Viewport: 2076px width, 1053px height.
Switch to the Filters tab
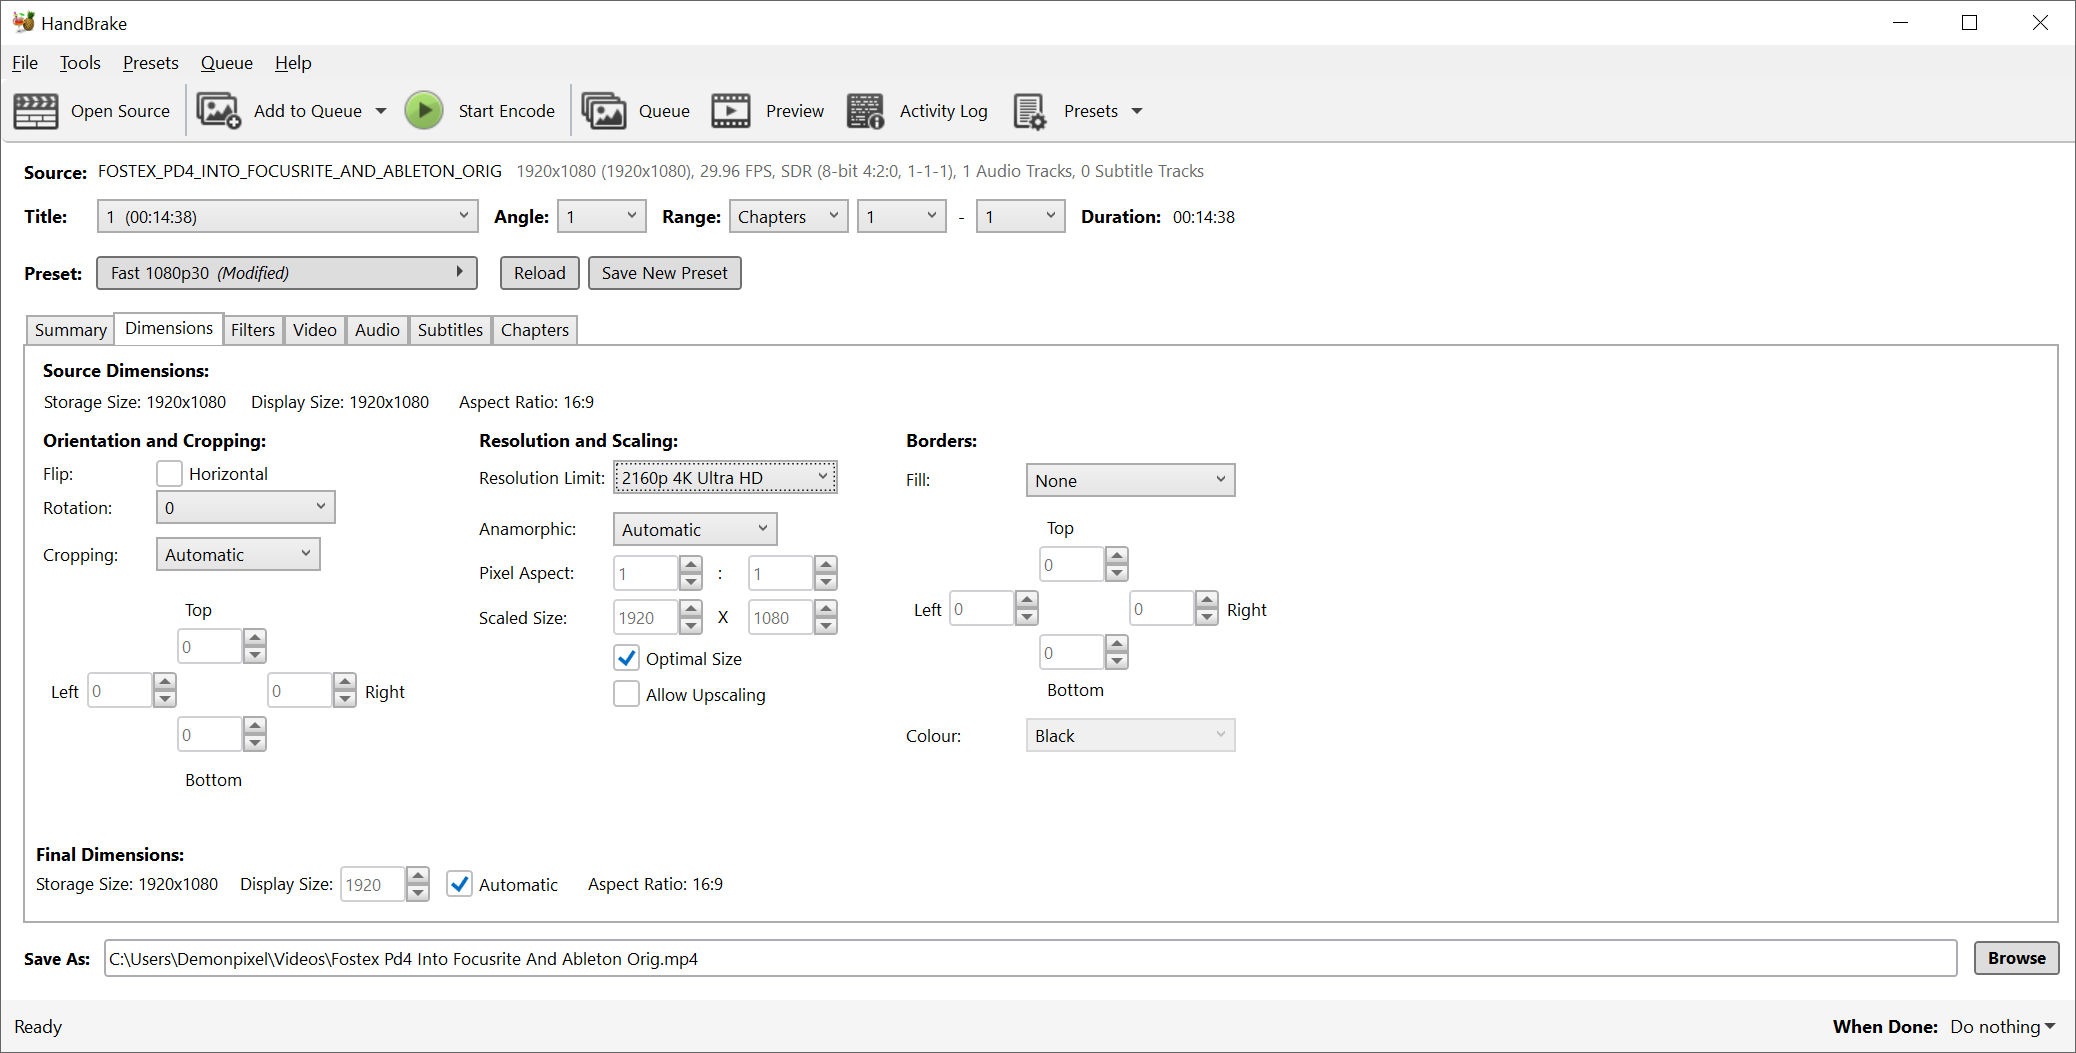[253, 330]
